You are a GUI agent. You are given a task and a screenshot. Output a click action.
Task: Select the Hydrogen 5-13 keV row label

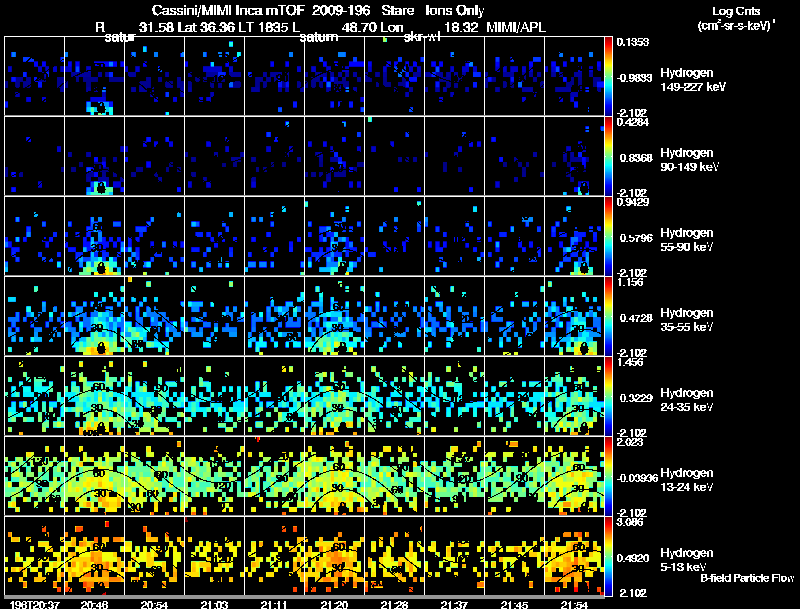coord(687,560)
